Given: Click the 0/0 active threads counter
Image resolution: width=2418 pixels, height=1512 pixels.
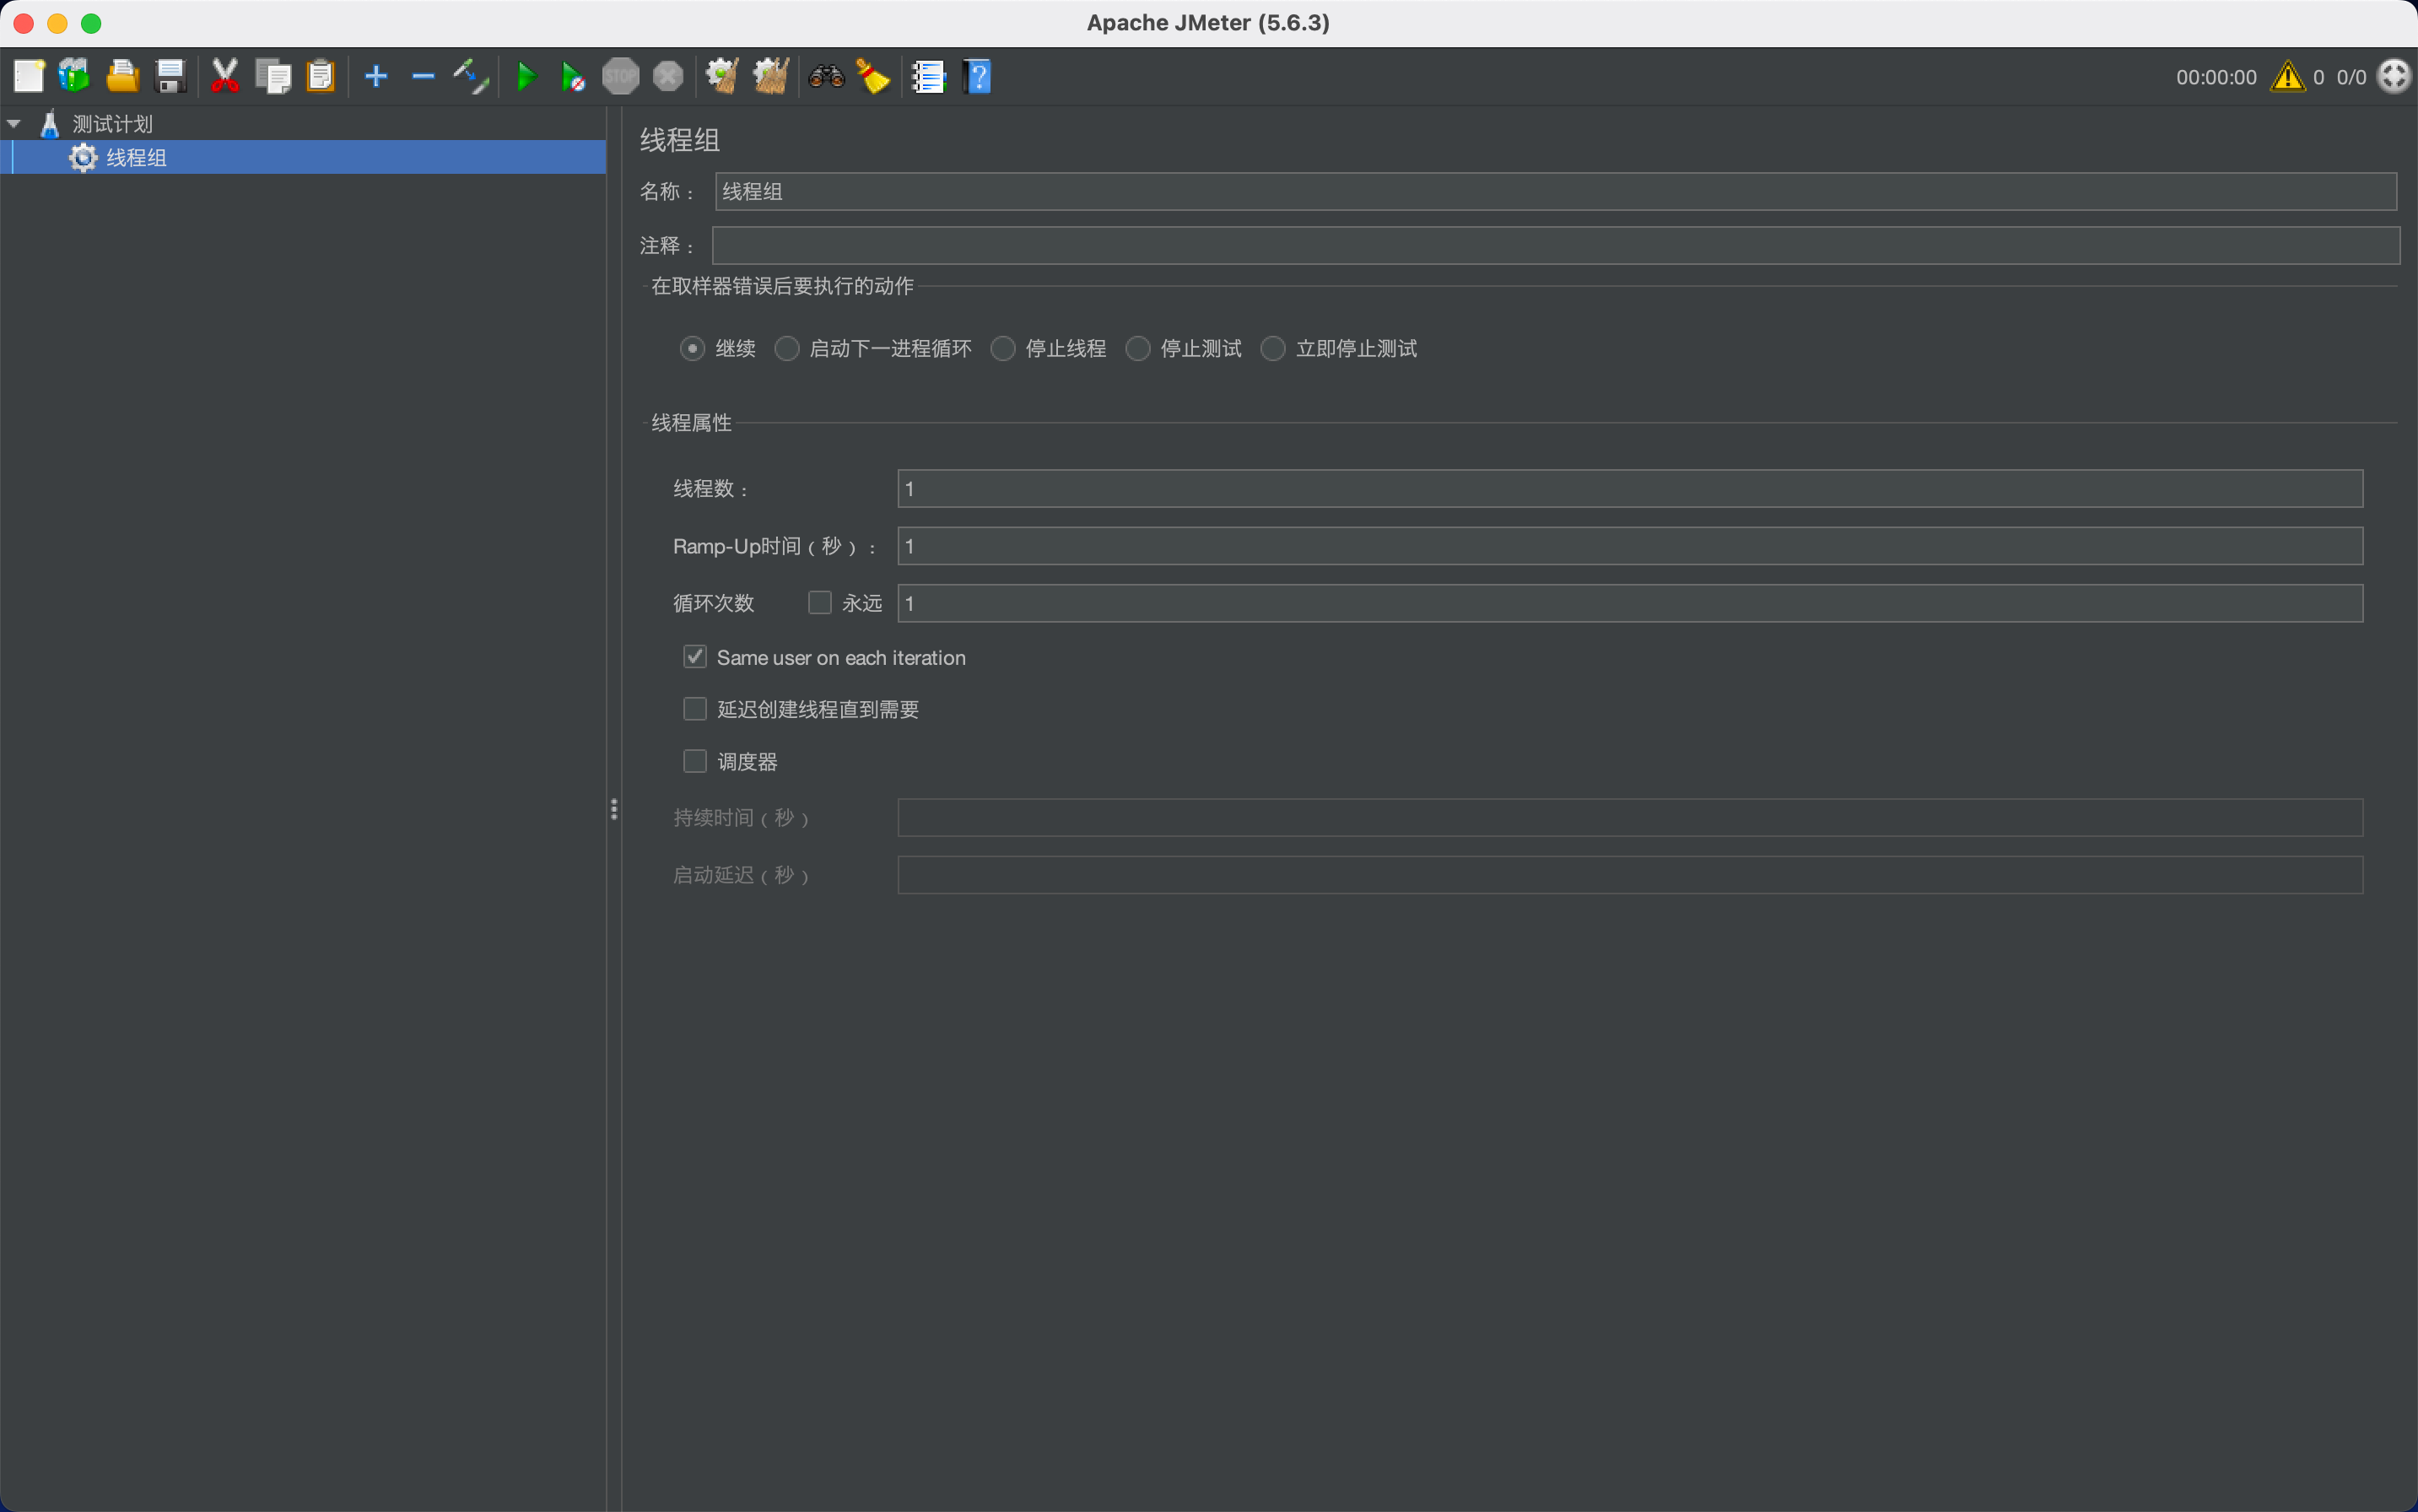Looking at the screenshot, I should click(2351, 77).
